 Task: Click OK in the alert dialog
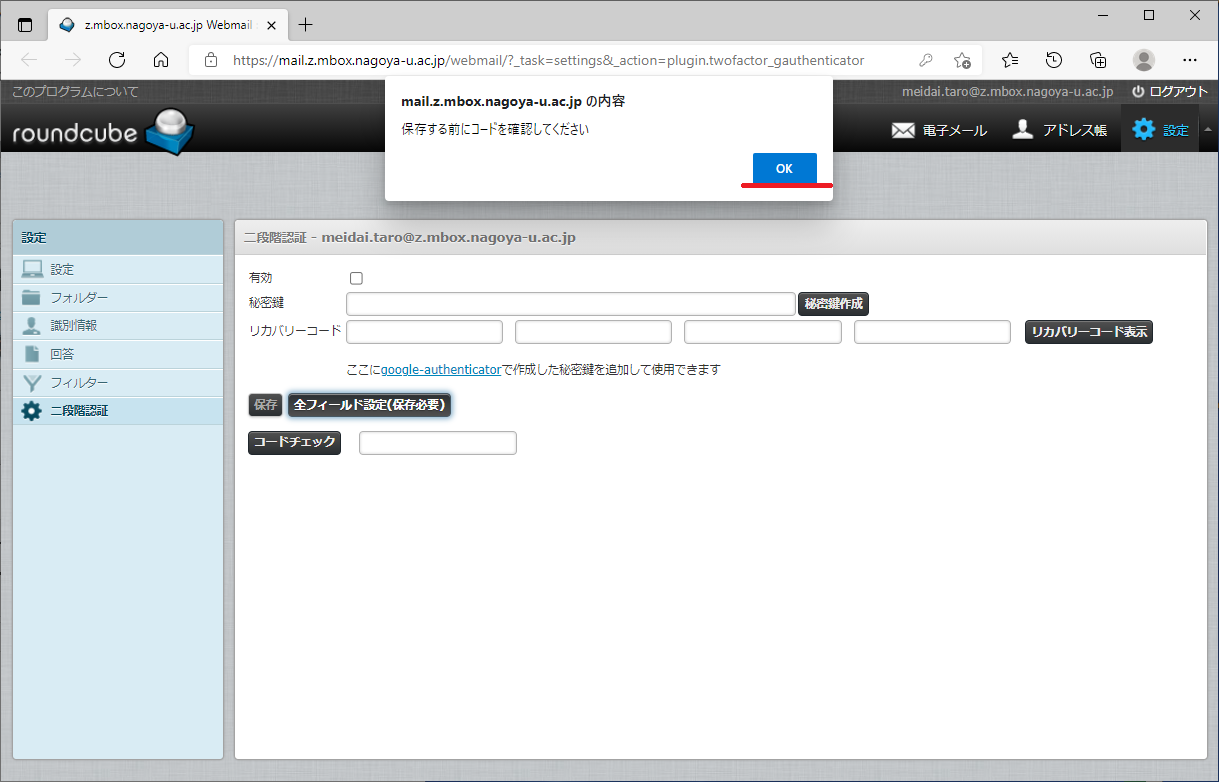[784, 168]
